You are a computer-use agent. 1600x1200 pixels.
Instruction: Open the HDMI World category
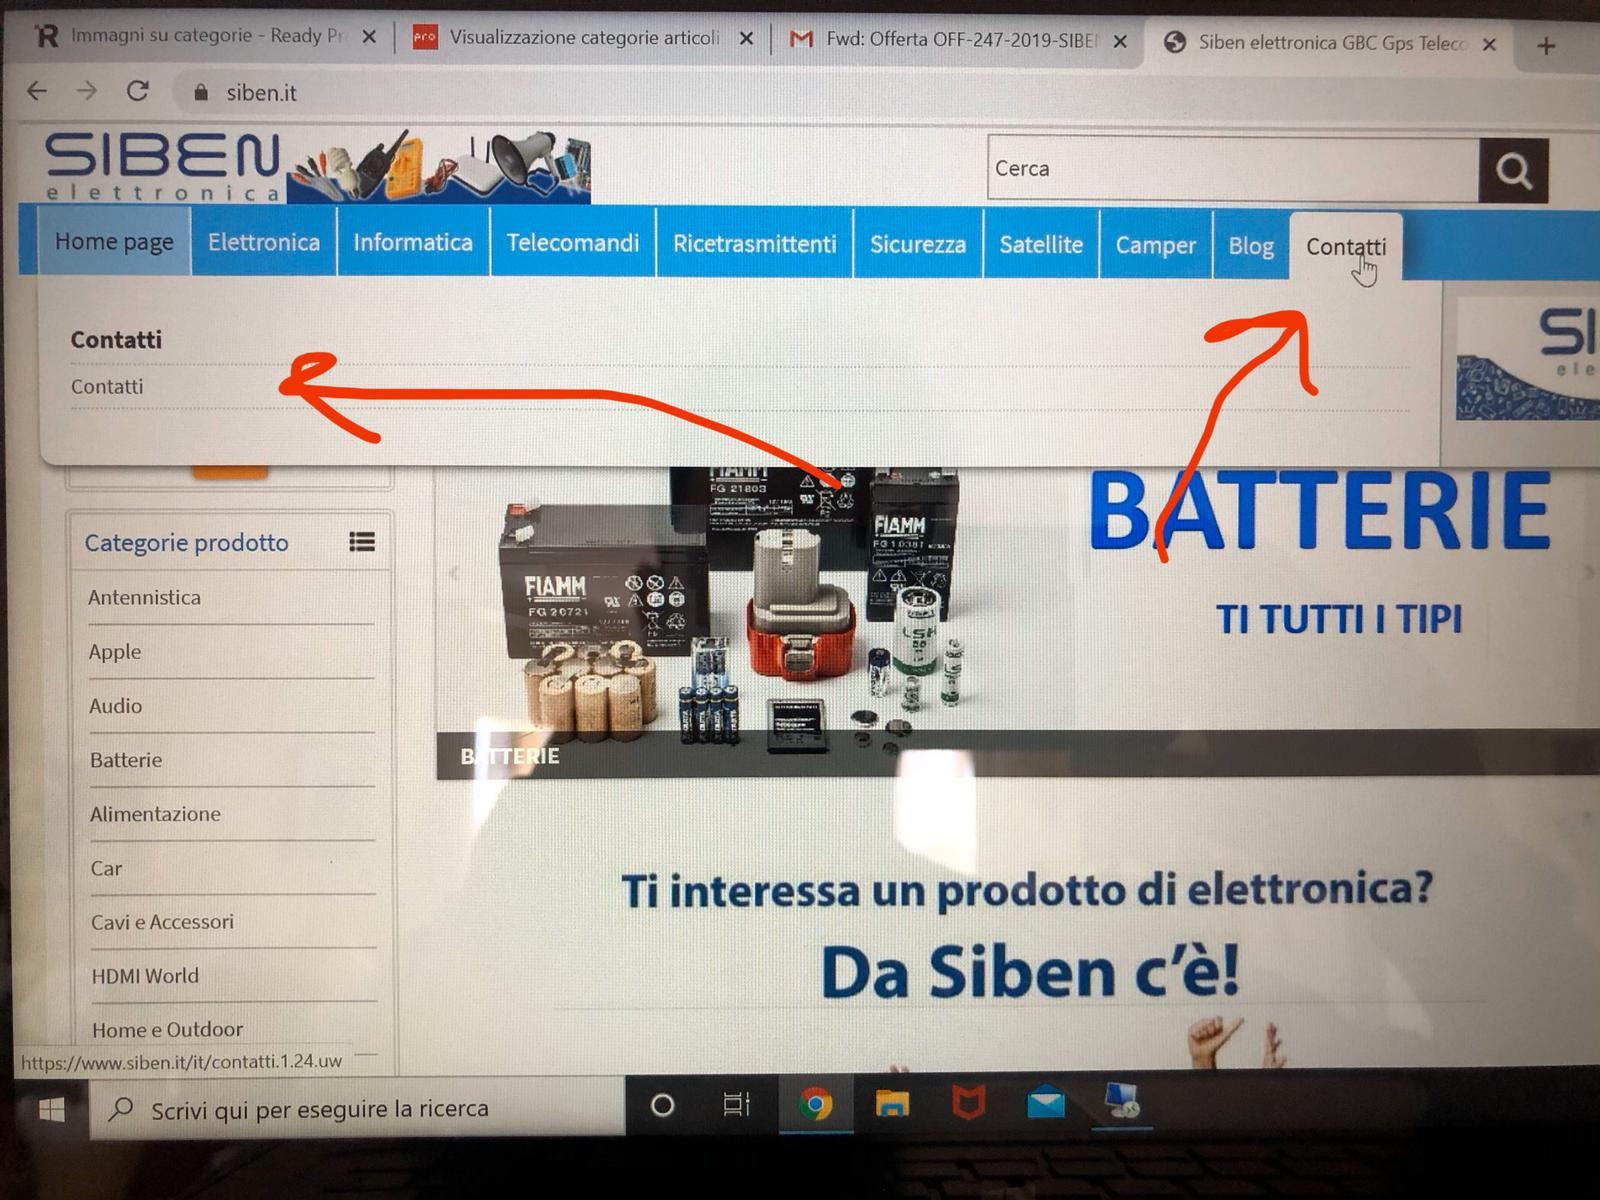pyautogui.click(x=145, y=976)
